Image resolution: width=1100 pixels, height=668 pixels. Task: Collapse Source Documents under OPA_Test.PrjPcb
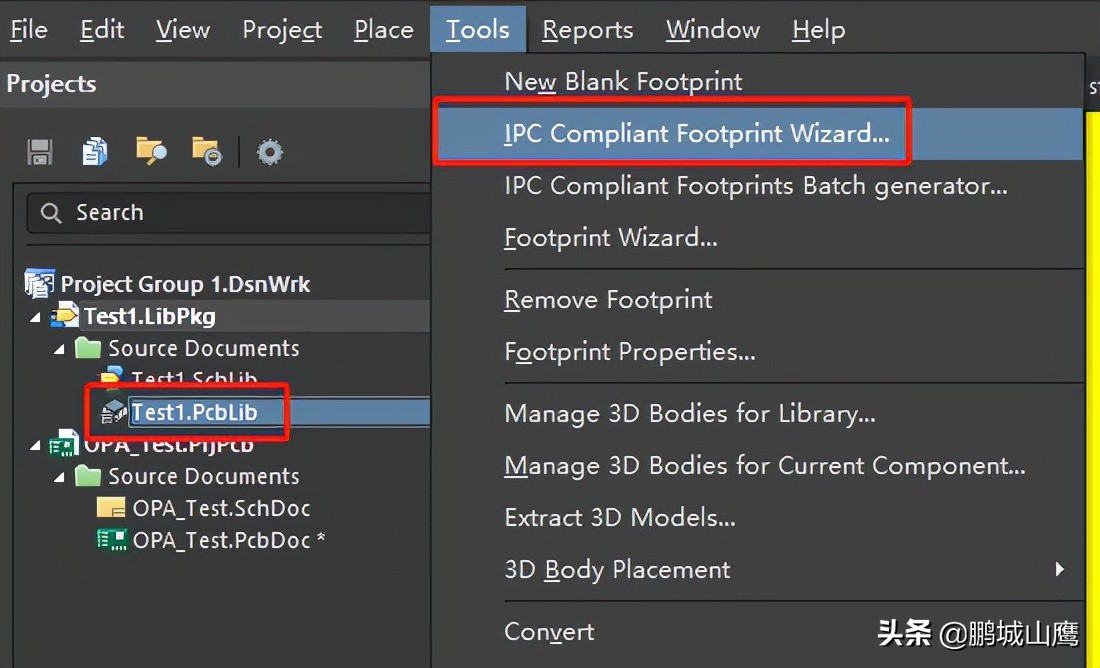tap(60, 478)
